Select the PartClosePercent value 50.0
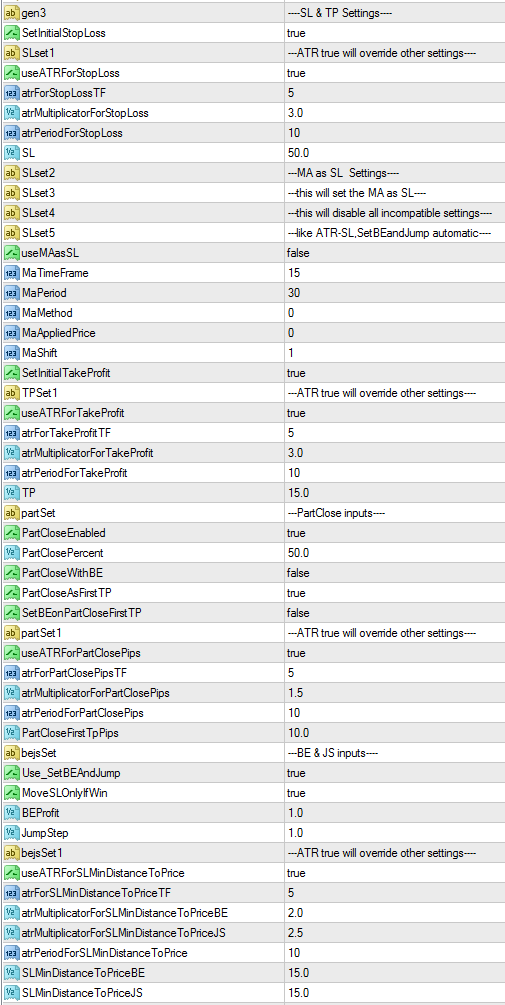505x1005 pixels. coord(298,552)
